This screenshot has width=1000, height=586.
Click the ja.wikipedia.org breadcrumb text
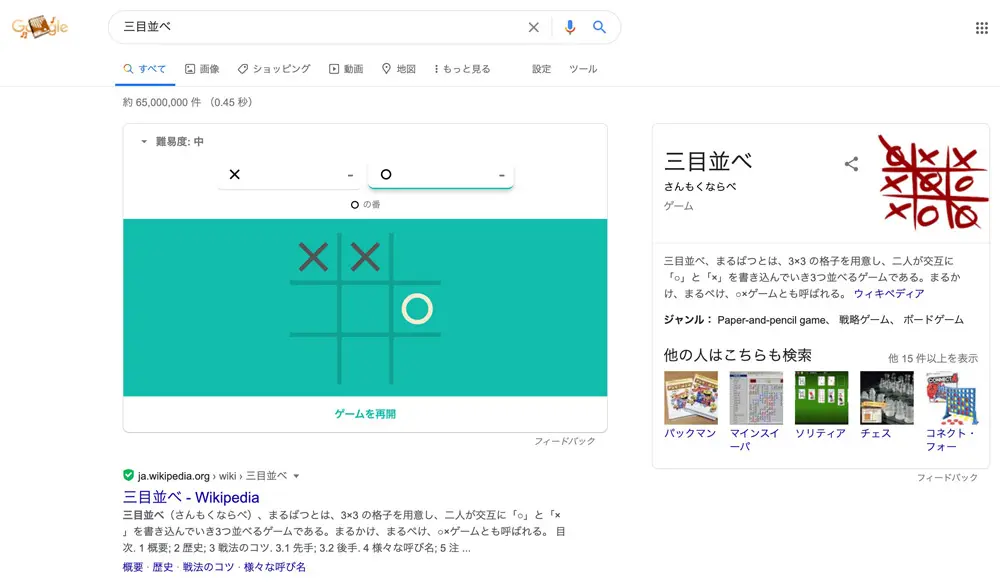point(173,476)
